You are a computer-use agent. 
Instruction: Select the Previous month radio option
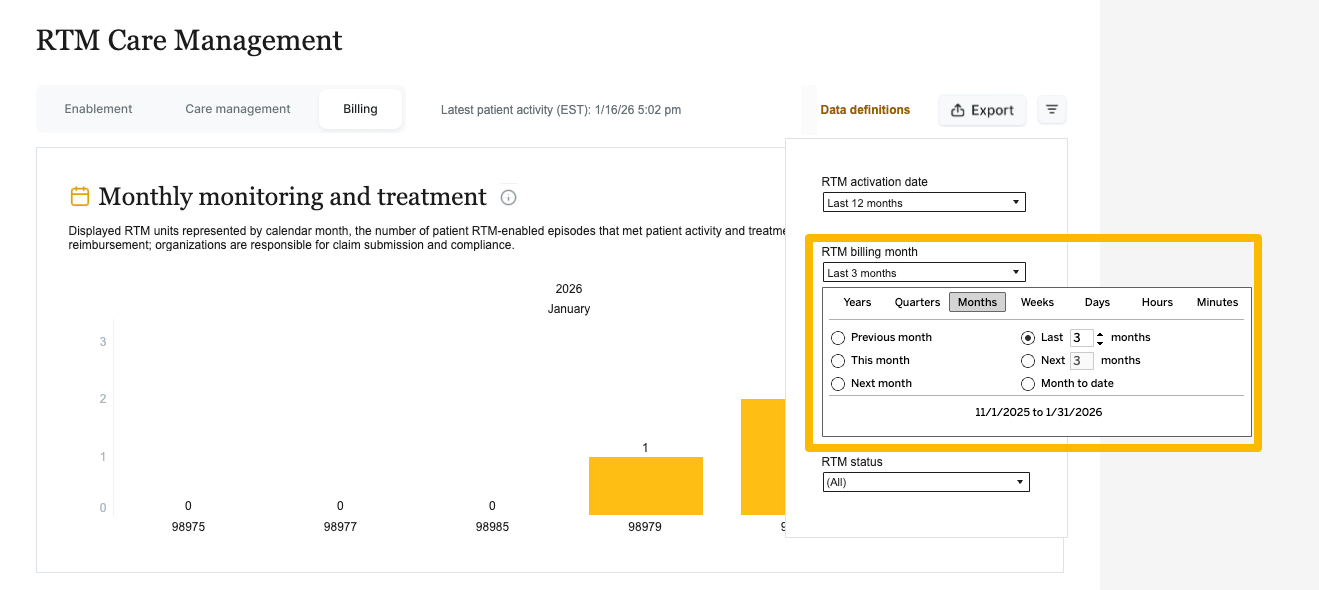[x=838, y=338]
